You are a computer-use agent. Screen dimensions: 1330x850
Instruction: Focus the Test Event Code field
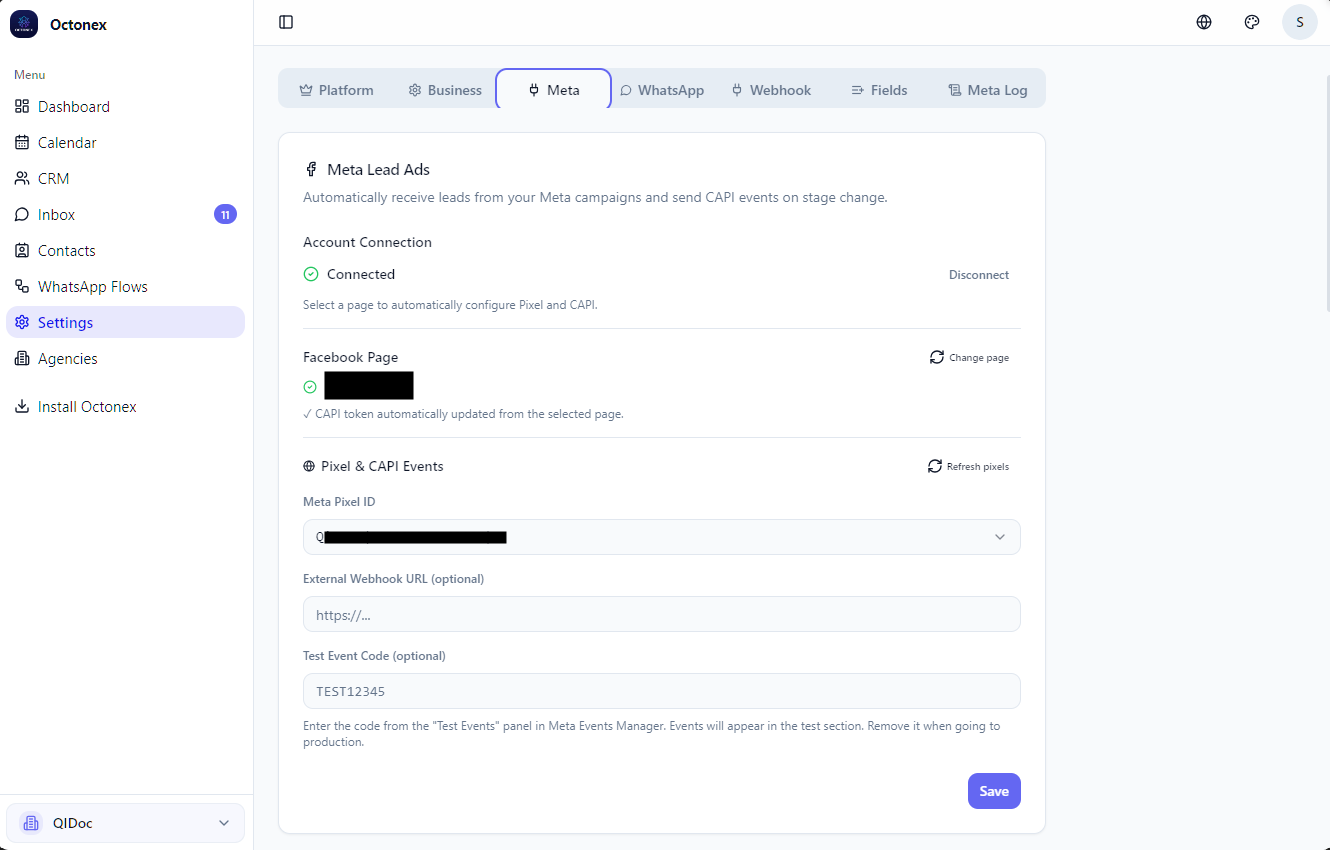662,691
